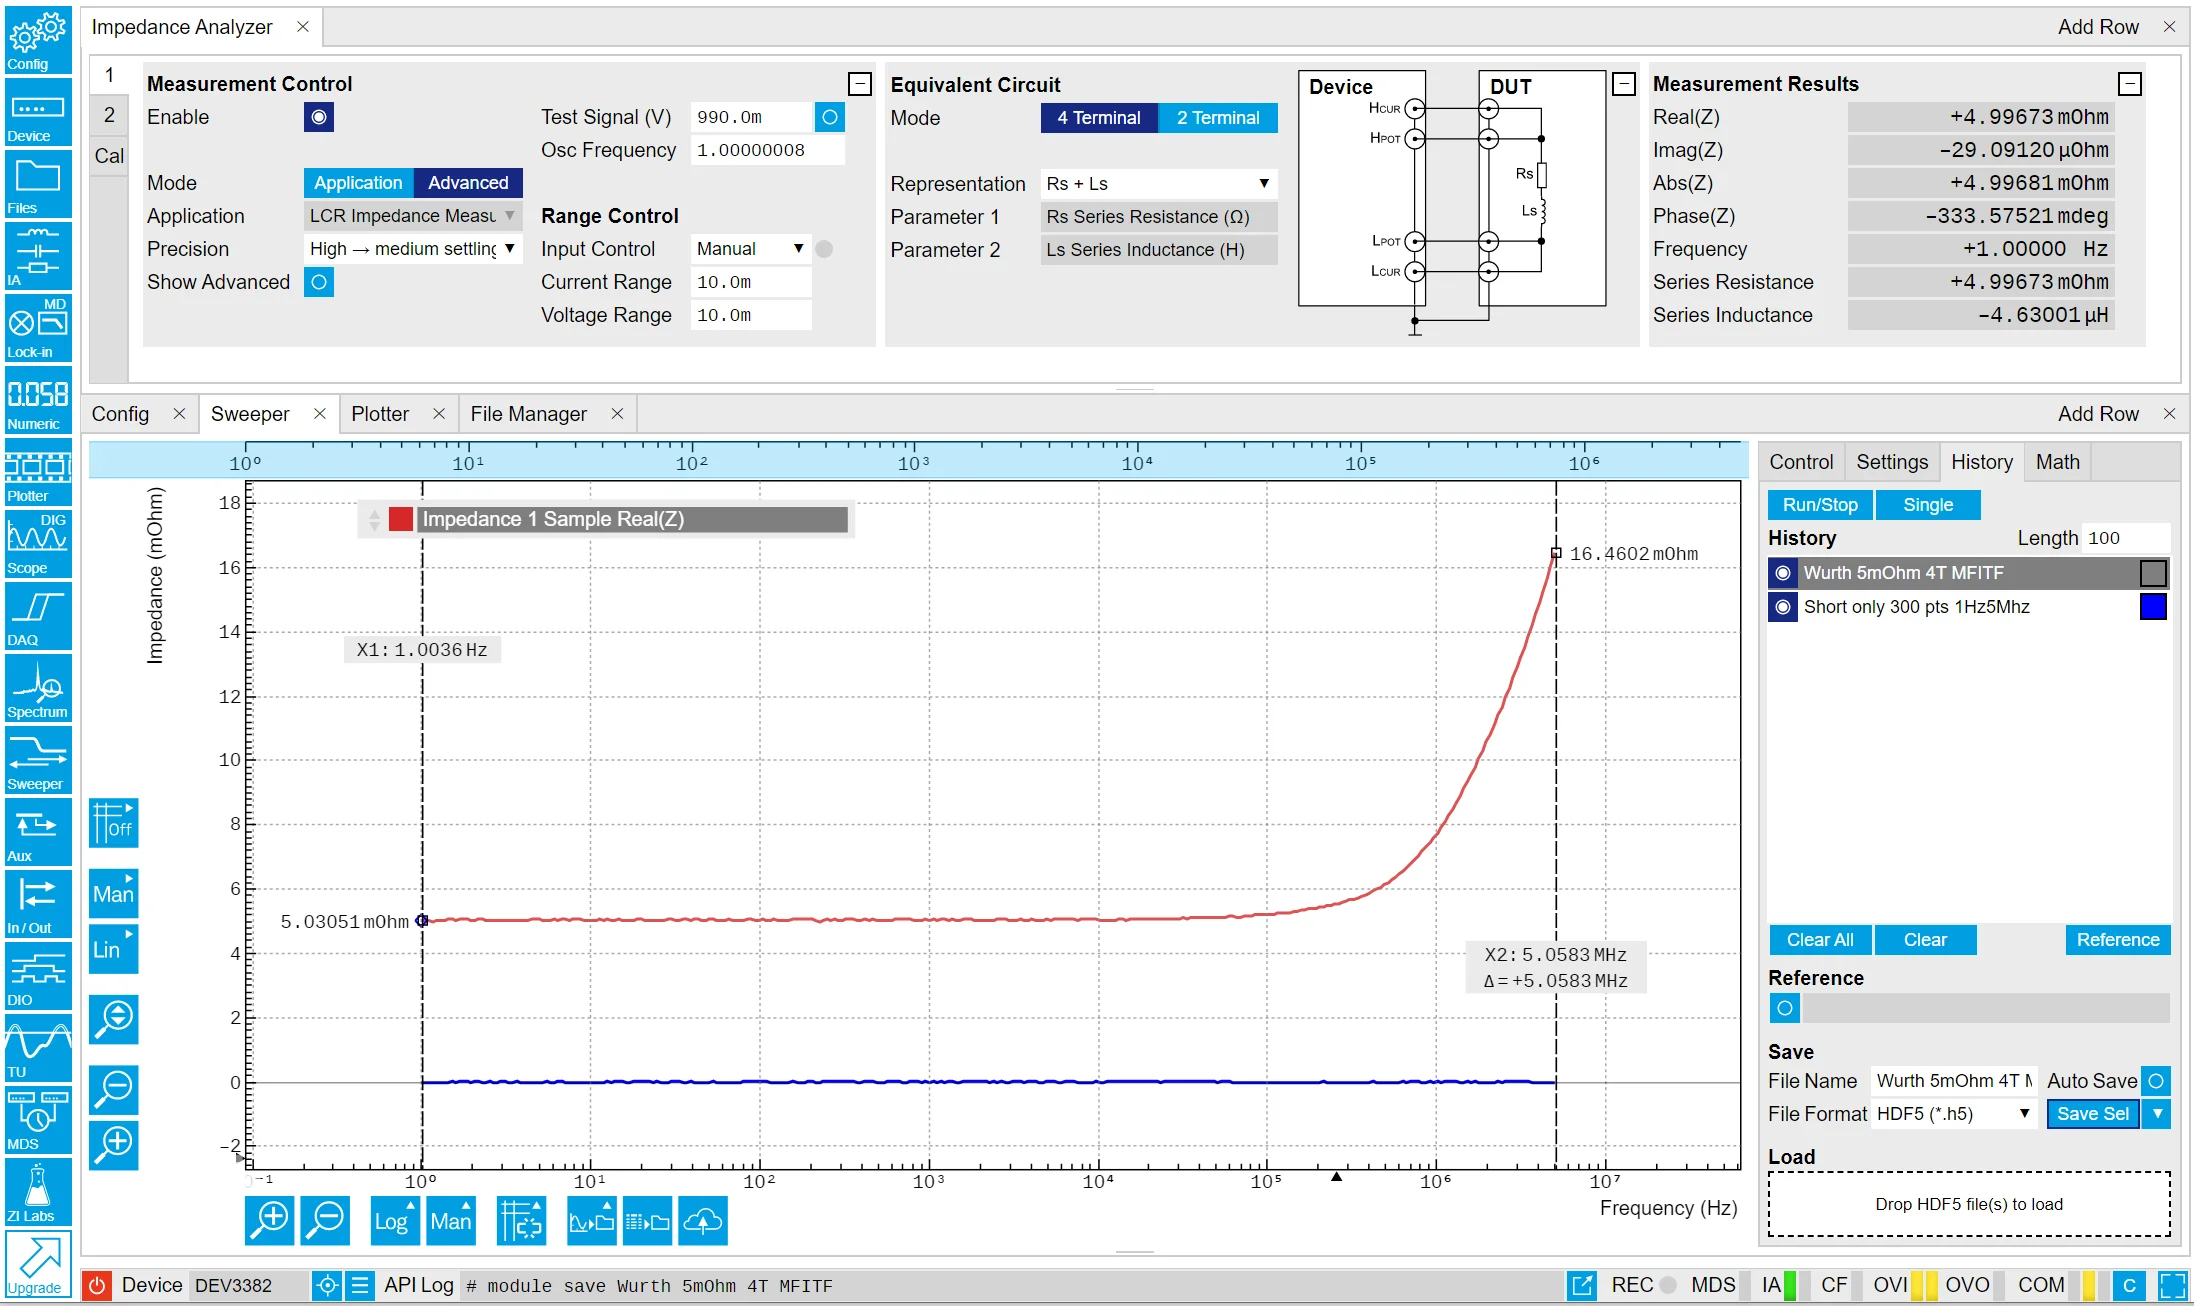2194x1306 pixels.
Task: Open the IA impedance analyzer sidebar icon
Action: (x=38, y=256)
